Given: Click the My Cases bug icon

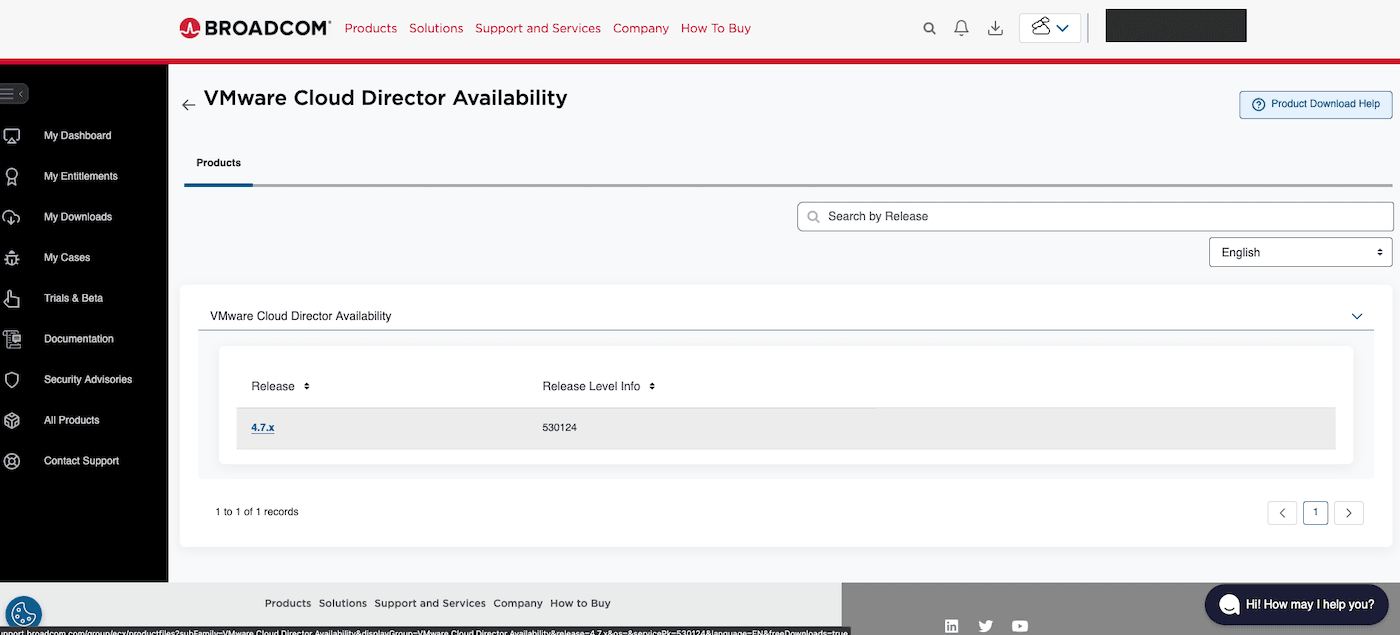Looking at the screenshot, I should coord(12,258).
